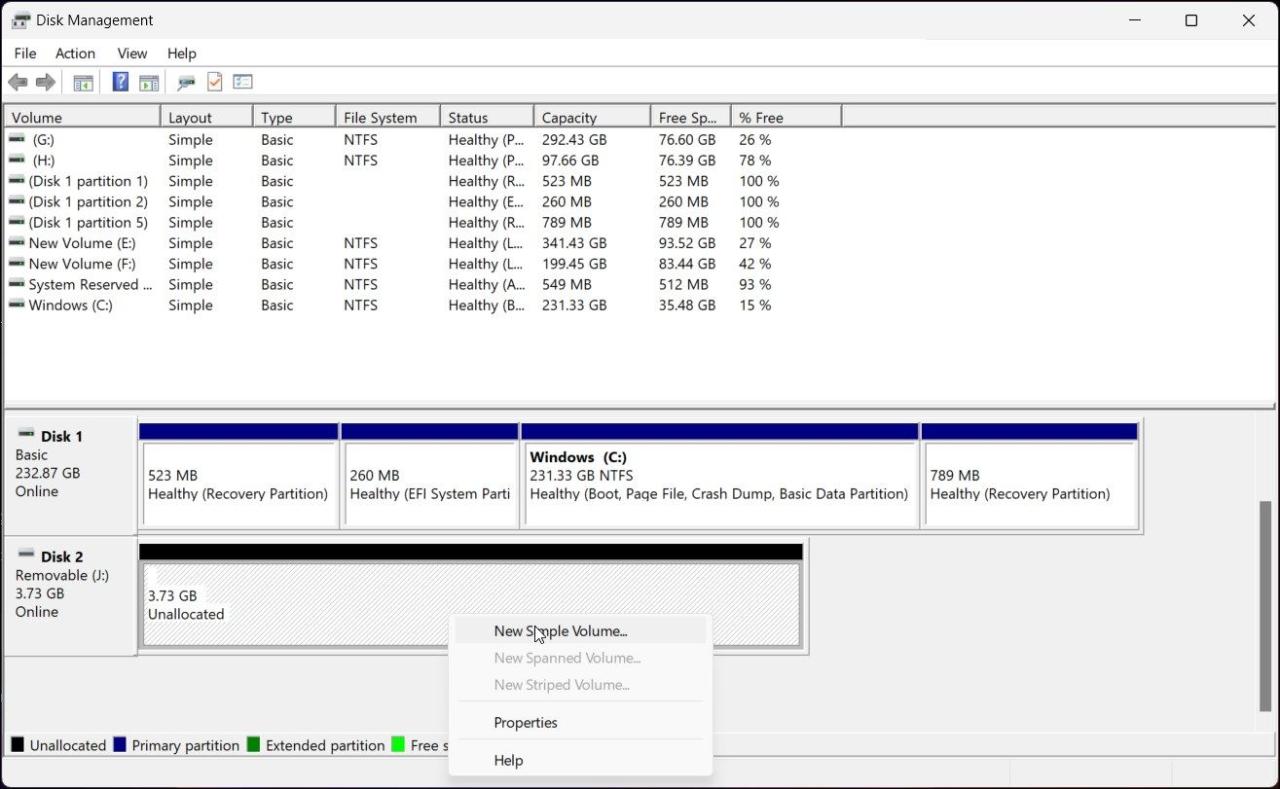1280x789 pixels.
Task: Select the (Disk 1 partition 2) row
Action: click(422, 201)
